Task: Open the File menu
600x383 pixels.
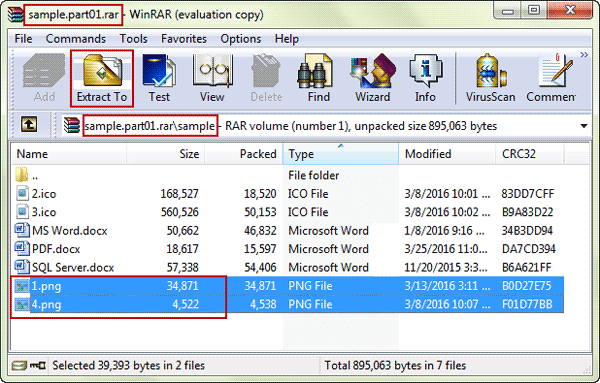Action: tap(23, 39)
